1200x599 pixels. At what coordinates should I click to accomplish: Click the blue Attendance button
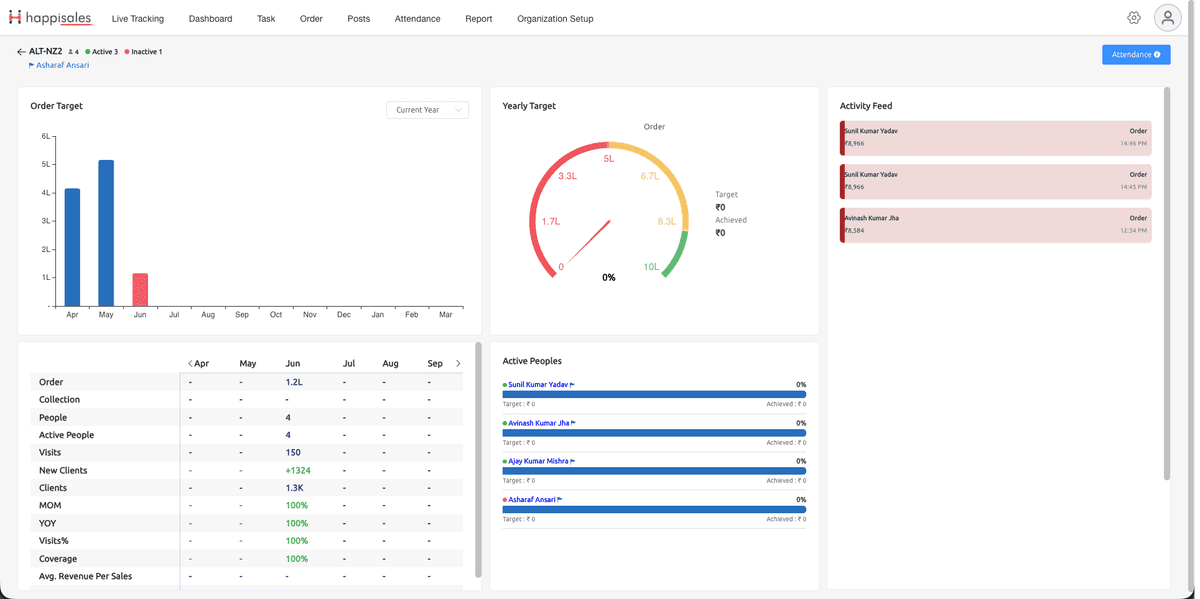[x=1136, y=55]
